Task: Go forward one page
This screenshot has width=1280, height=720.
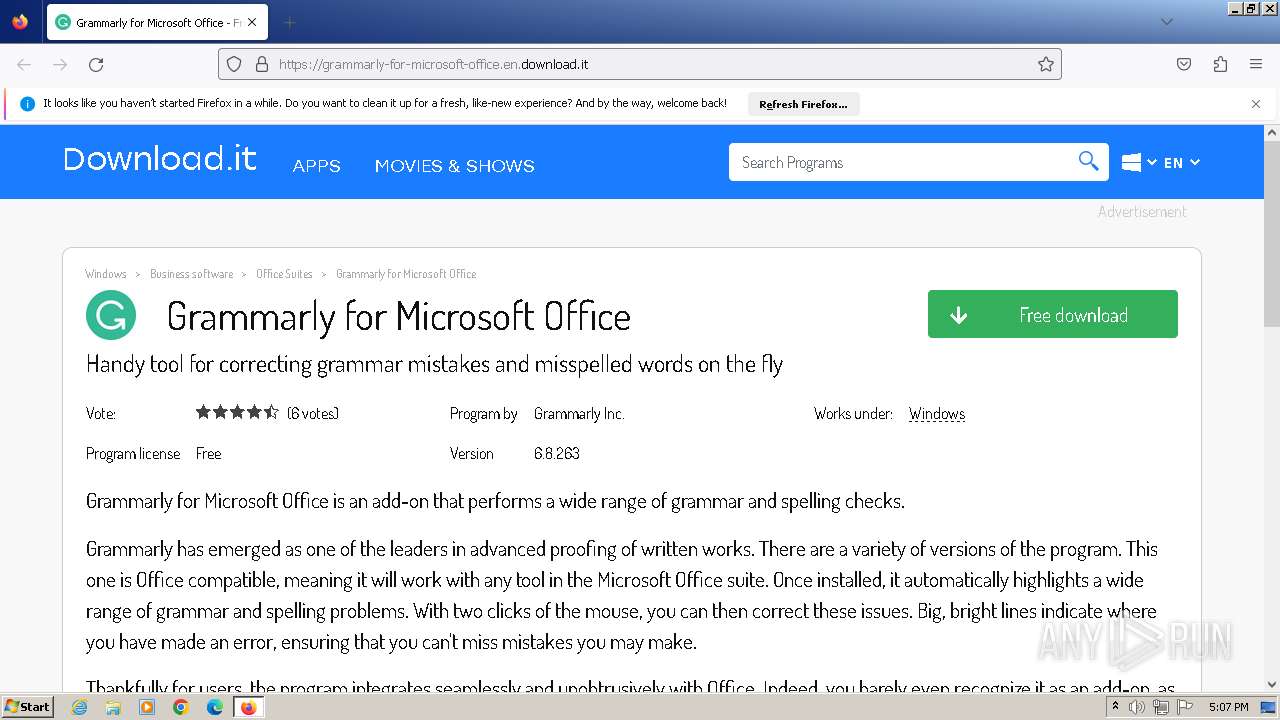Action: click(x=60, y=64)
